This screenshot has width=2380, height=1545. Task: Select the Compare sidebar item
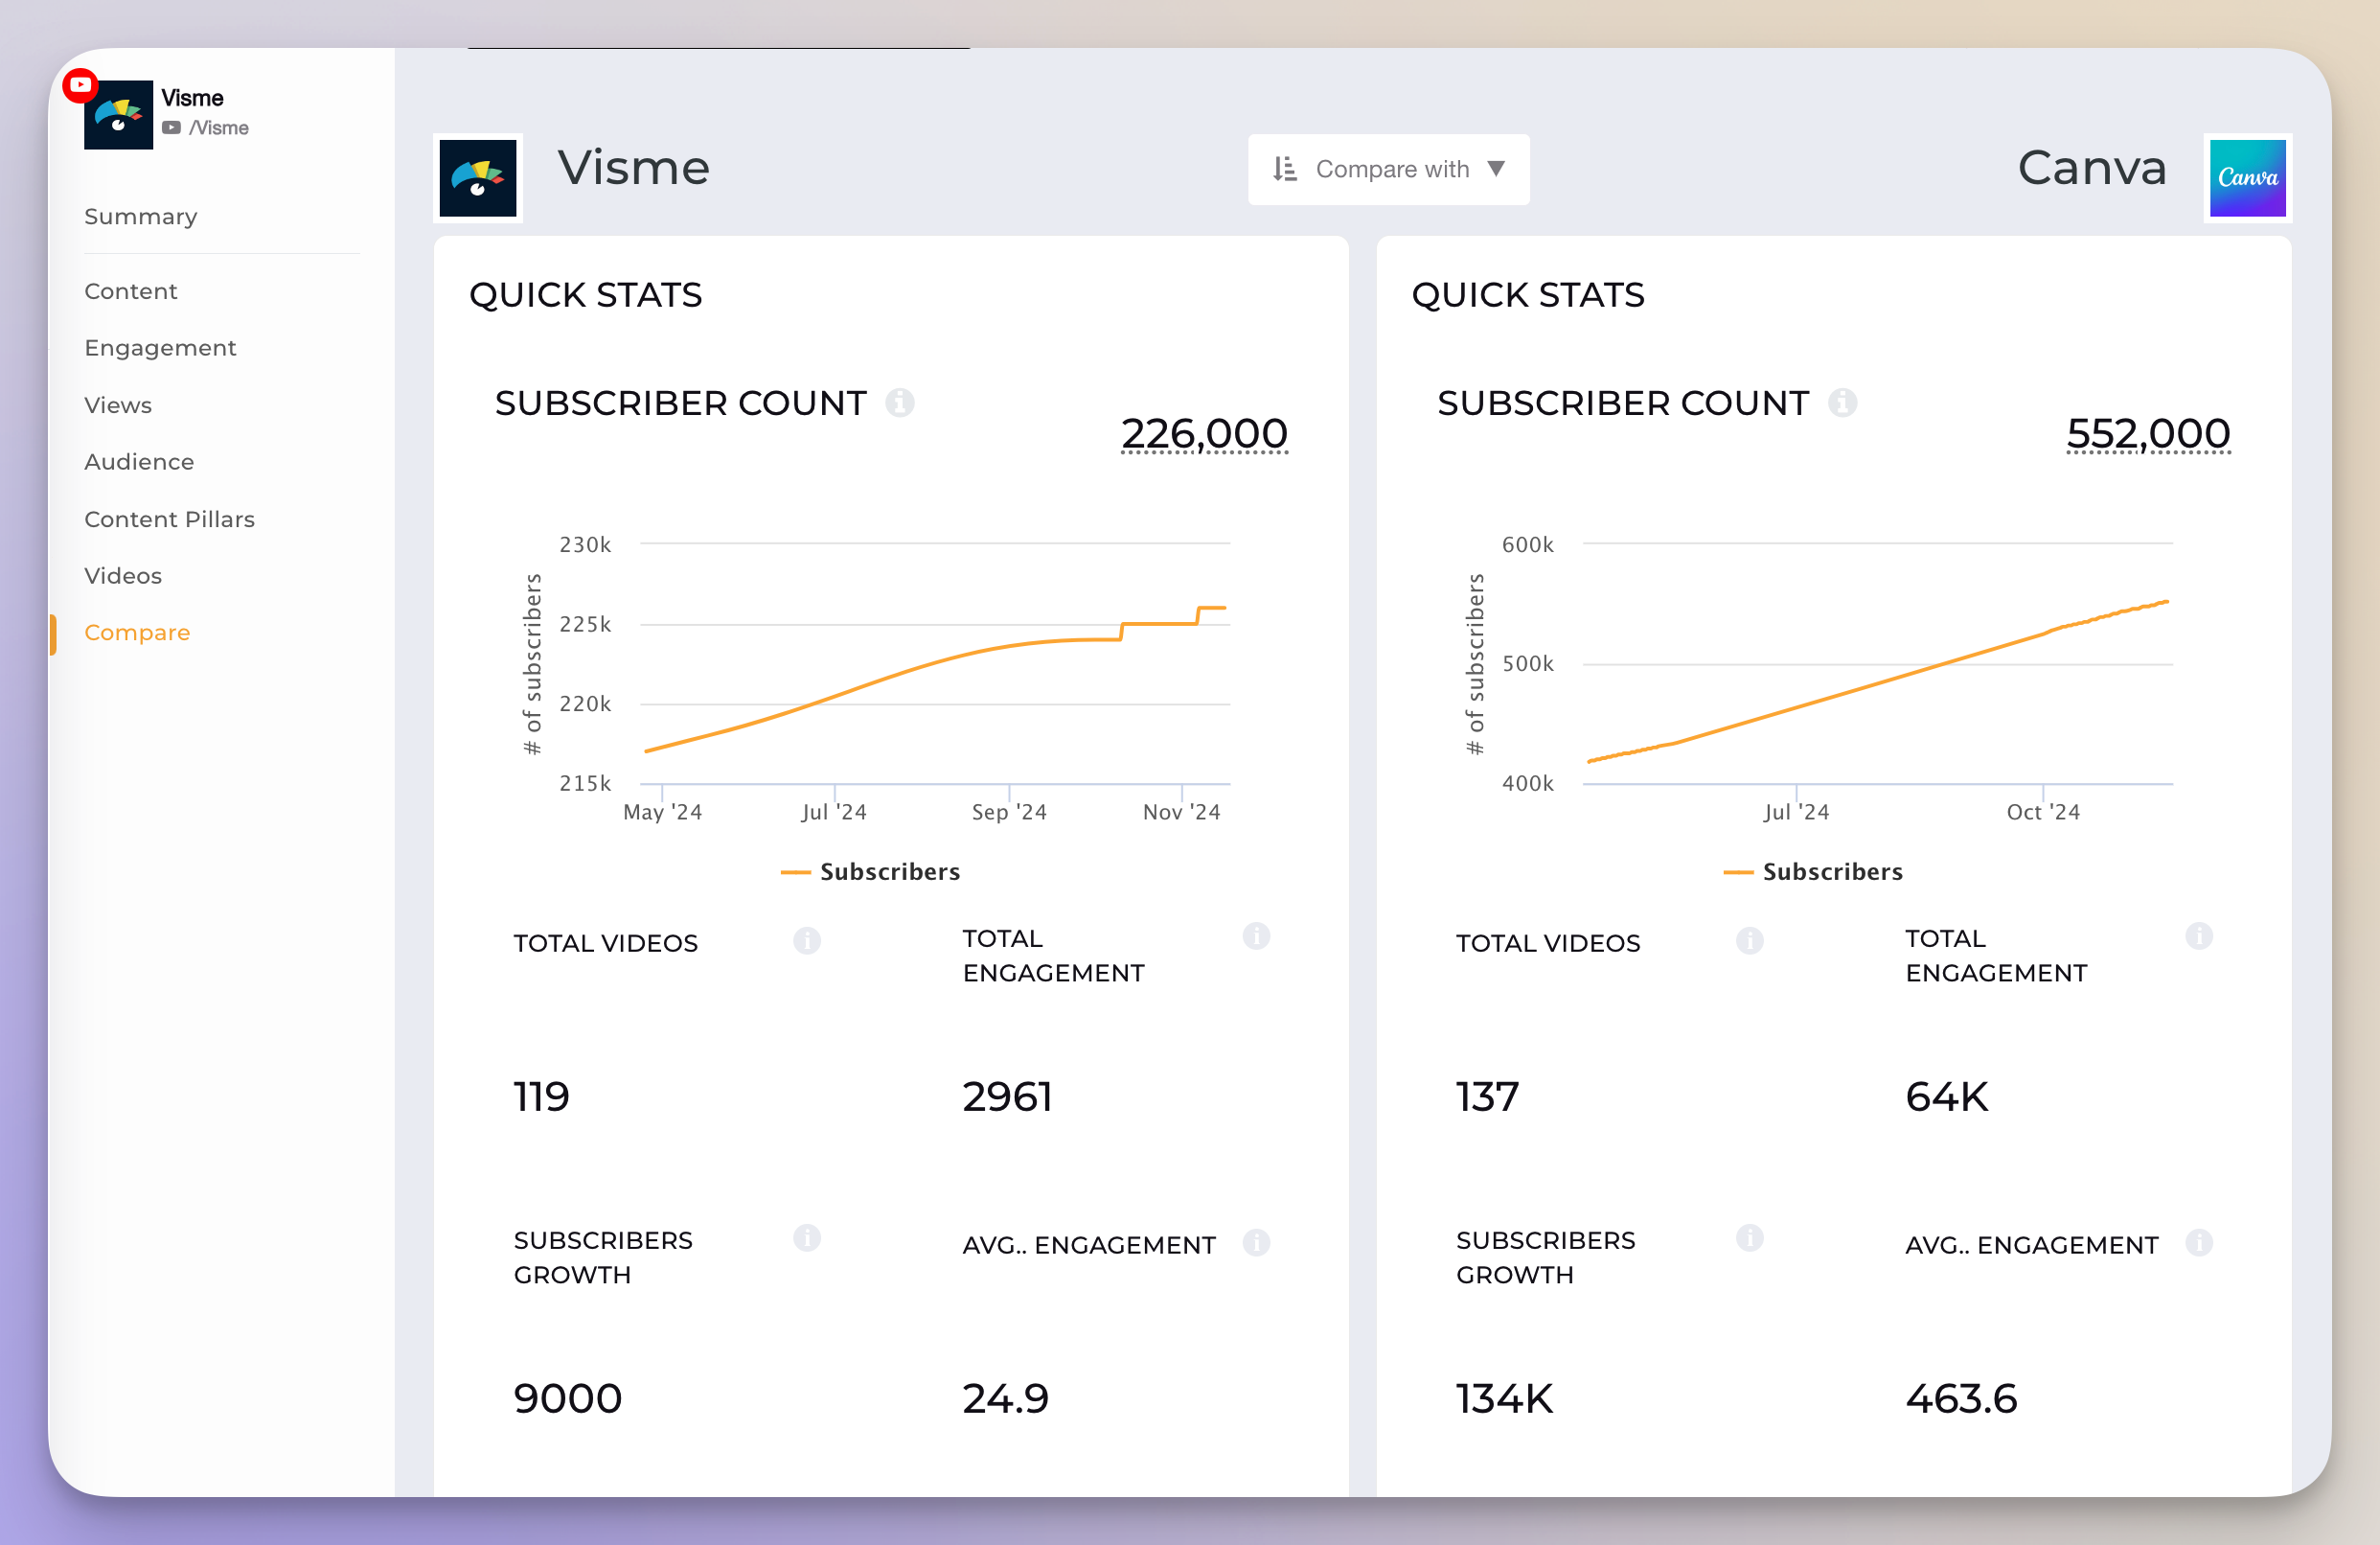coord(137,633)
